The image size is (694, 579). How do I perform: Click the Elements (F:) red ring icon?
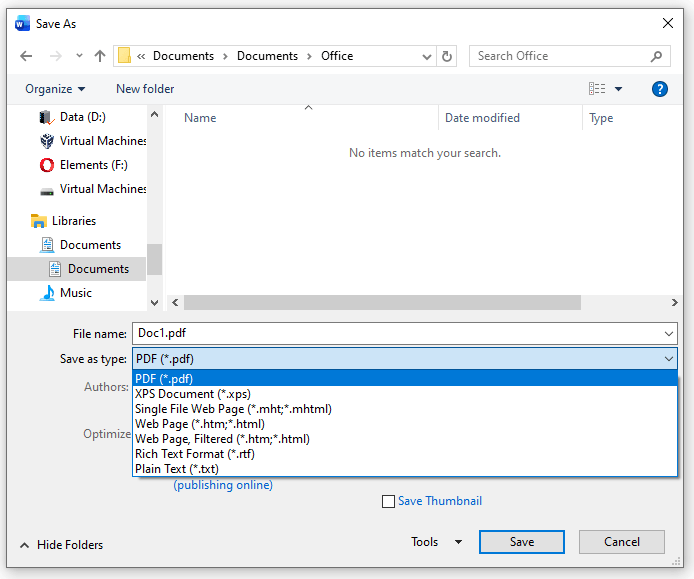click(x=47, y=165)
